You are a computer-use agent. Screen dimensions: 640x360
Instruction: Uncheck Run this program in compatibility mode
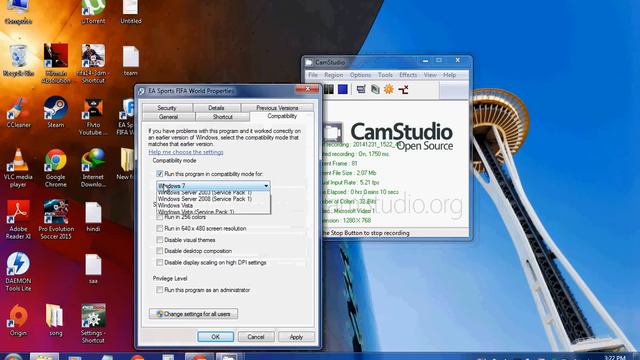pyautogui.click(x=160, y=174)
